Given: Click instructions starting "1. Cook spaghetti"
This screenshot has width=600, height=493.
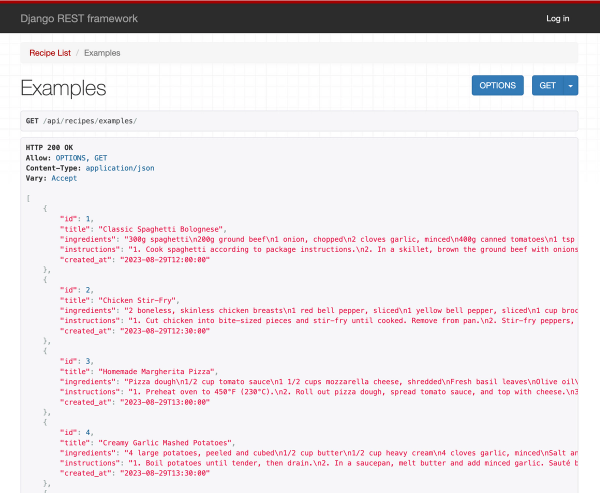Looking at the screenshot, I should point(319,249).
